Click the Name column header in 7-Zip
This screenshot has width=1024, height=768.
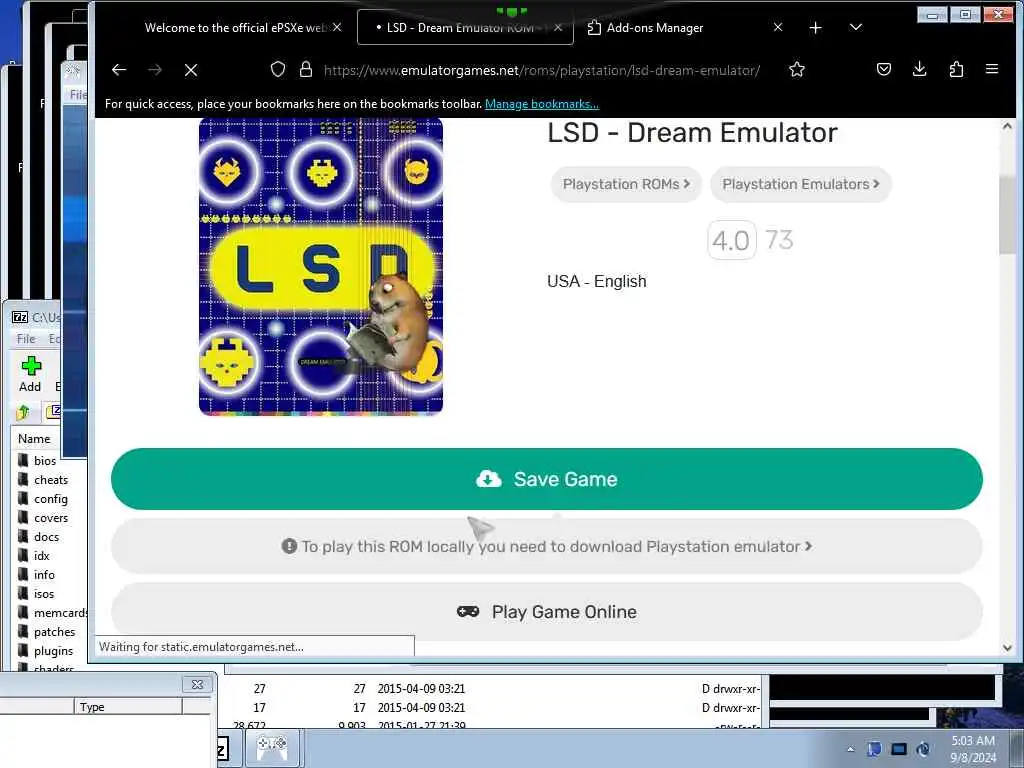click(x=34, y=439)
